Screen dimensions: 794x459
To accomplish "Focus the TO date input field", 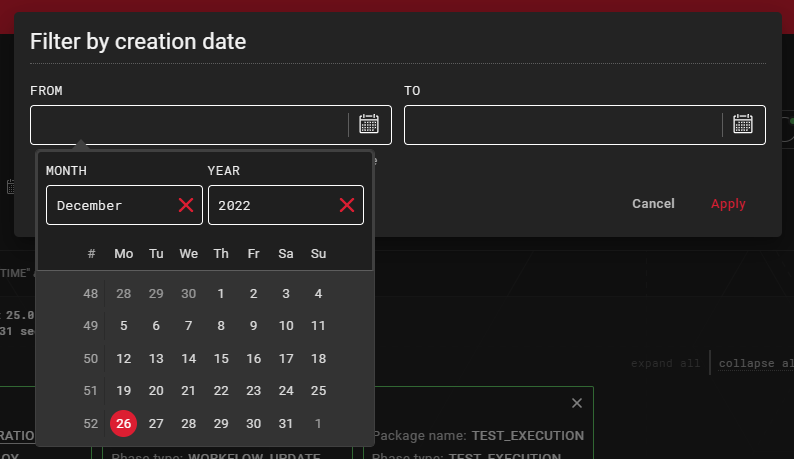I will coord(562,125).
